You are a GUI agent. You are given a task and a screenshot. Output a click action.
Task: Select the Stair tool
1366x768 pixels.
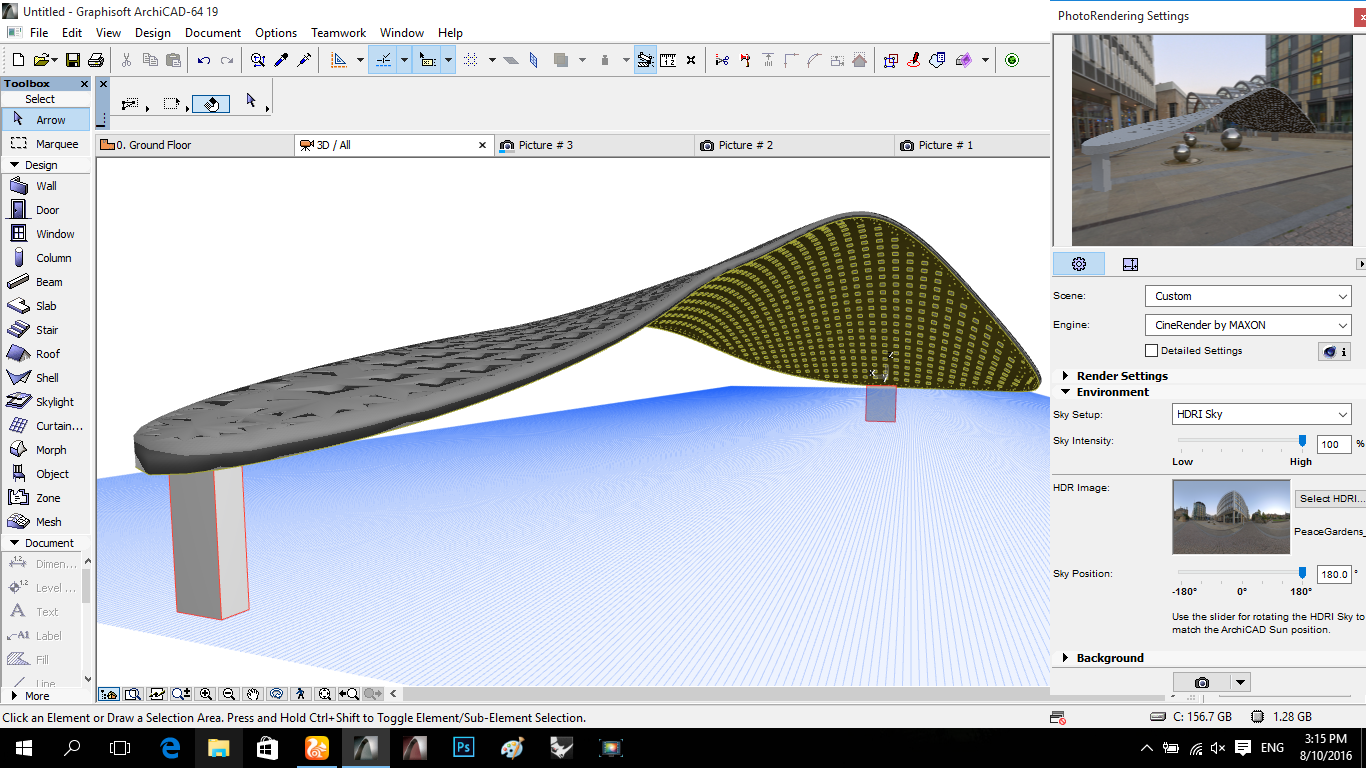(46, 330)
